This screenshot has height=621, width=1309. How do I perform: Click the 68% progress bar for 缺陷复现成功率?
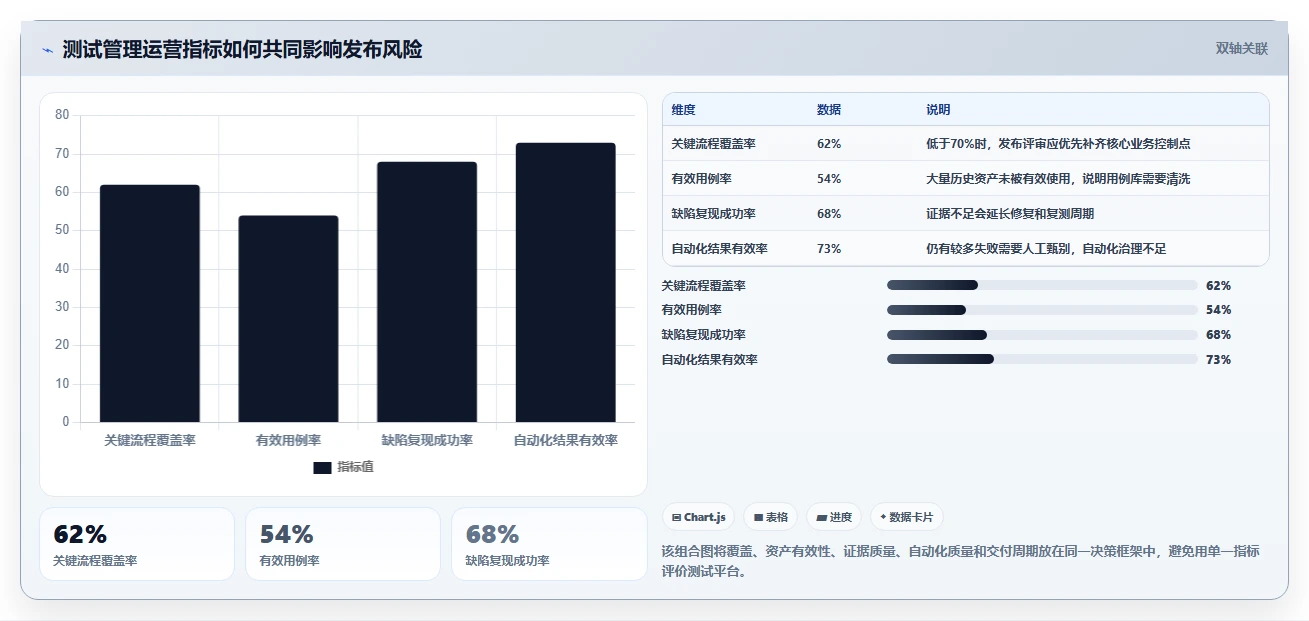[1042, 335]
